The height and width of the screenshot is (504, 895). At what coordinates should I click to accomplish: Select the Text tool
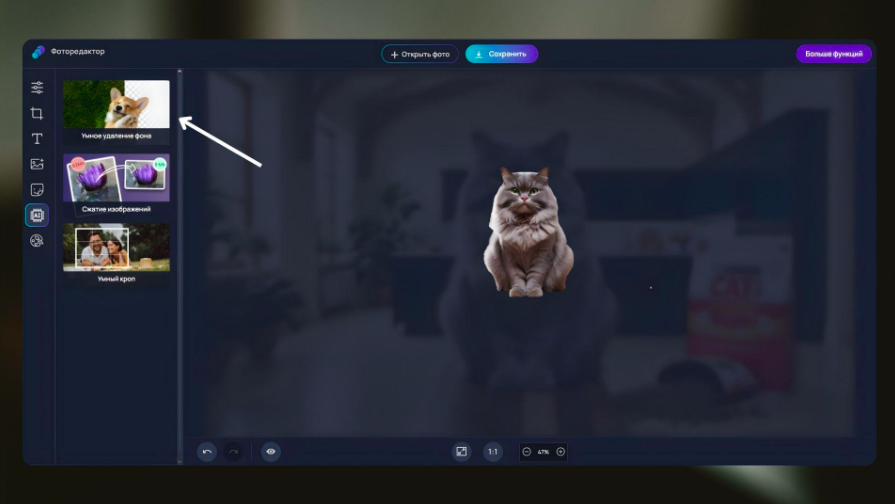coord(37,139)
